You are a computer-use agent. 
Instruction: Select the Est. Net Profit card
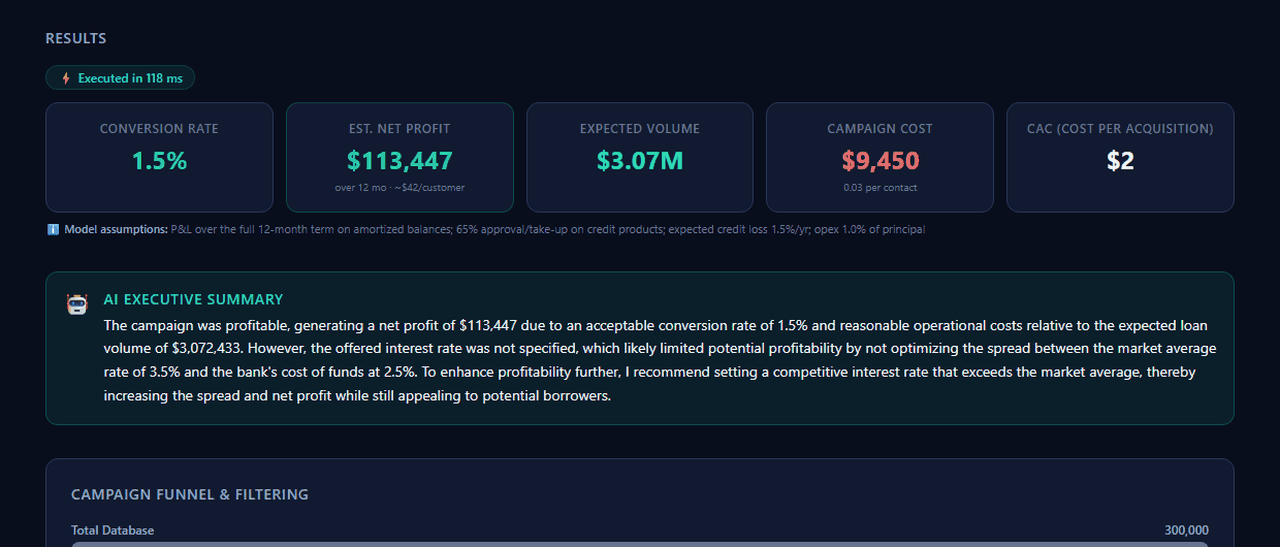(x=400, y=157)
